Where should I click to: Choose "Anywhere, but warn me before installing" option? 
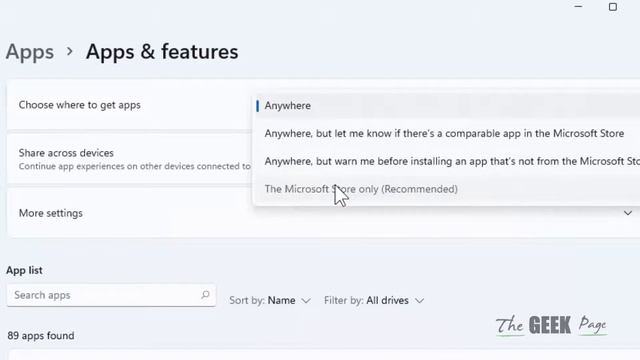pos(447,161)
